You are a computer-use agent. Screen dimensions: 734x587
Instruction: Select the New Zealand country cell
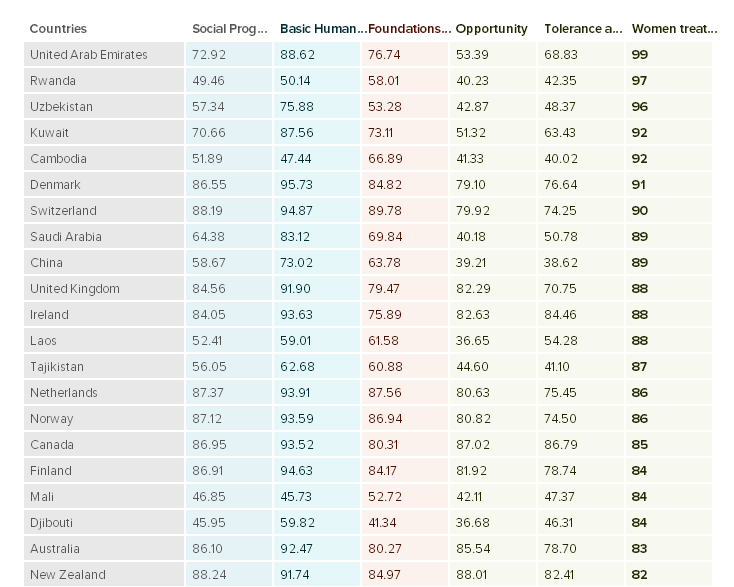pos(67,575)
